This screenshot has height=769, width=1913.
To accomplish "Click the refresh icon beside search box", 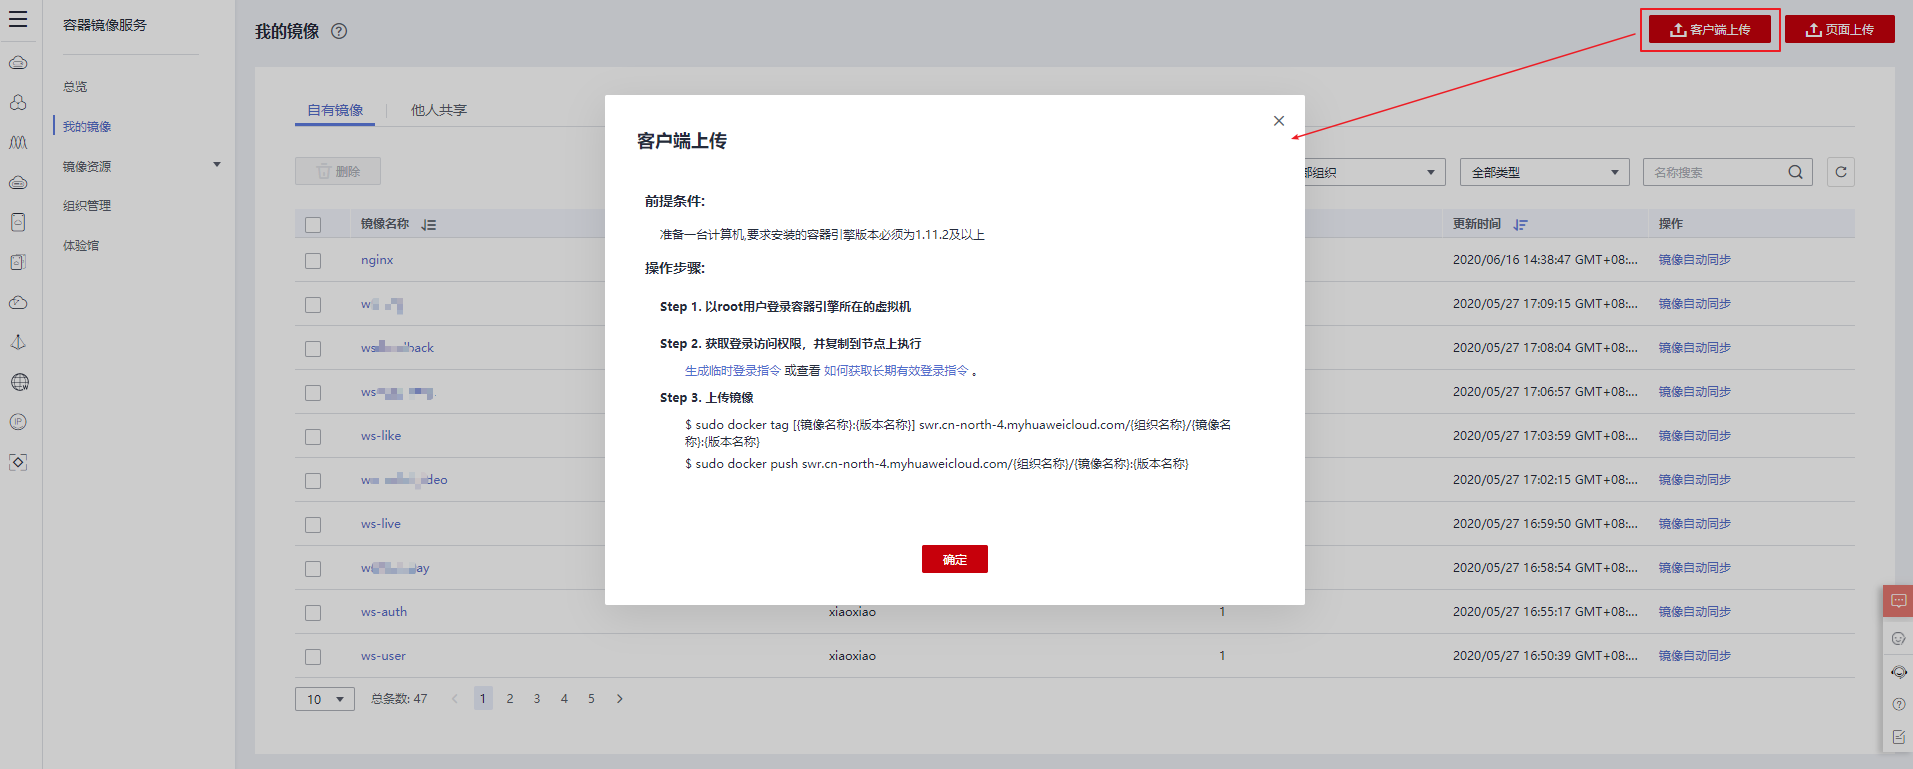I will pyautogui.click(x=1841, y=172).
